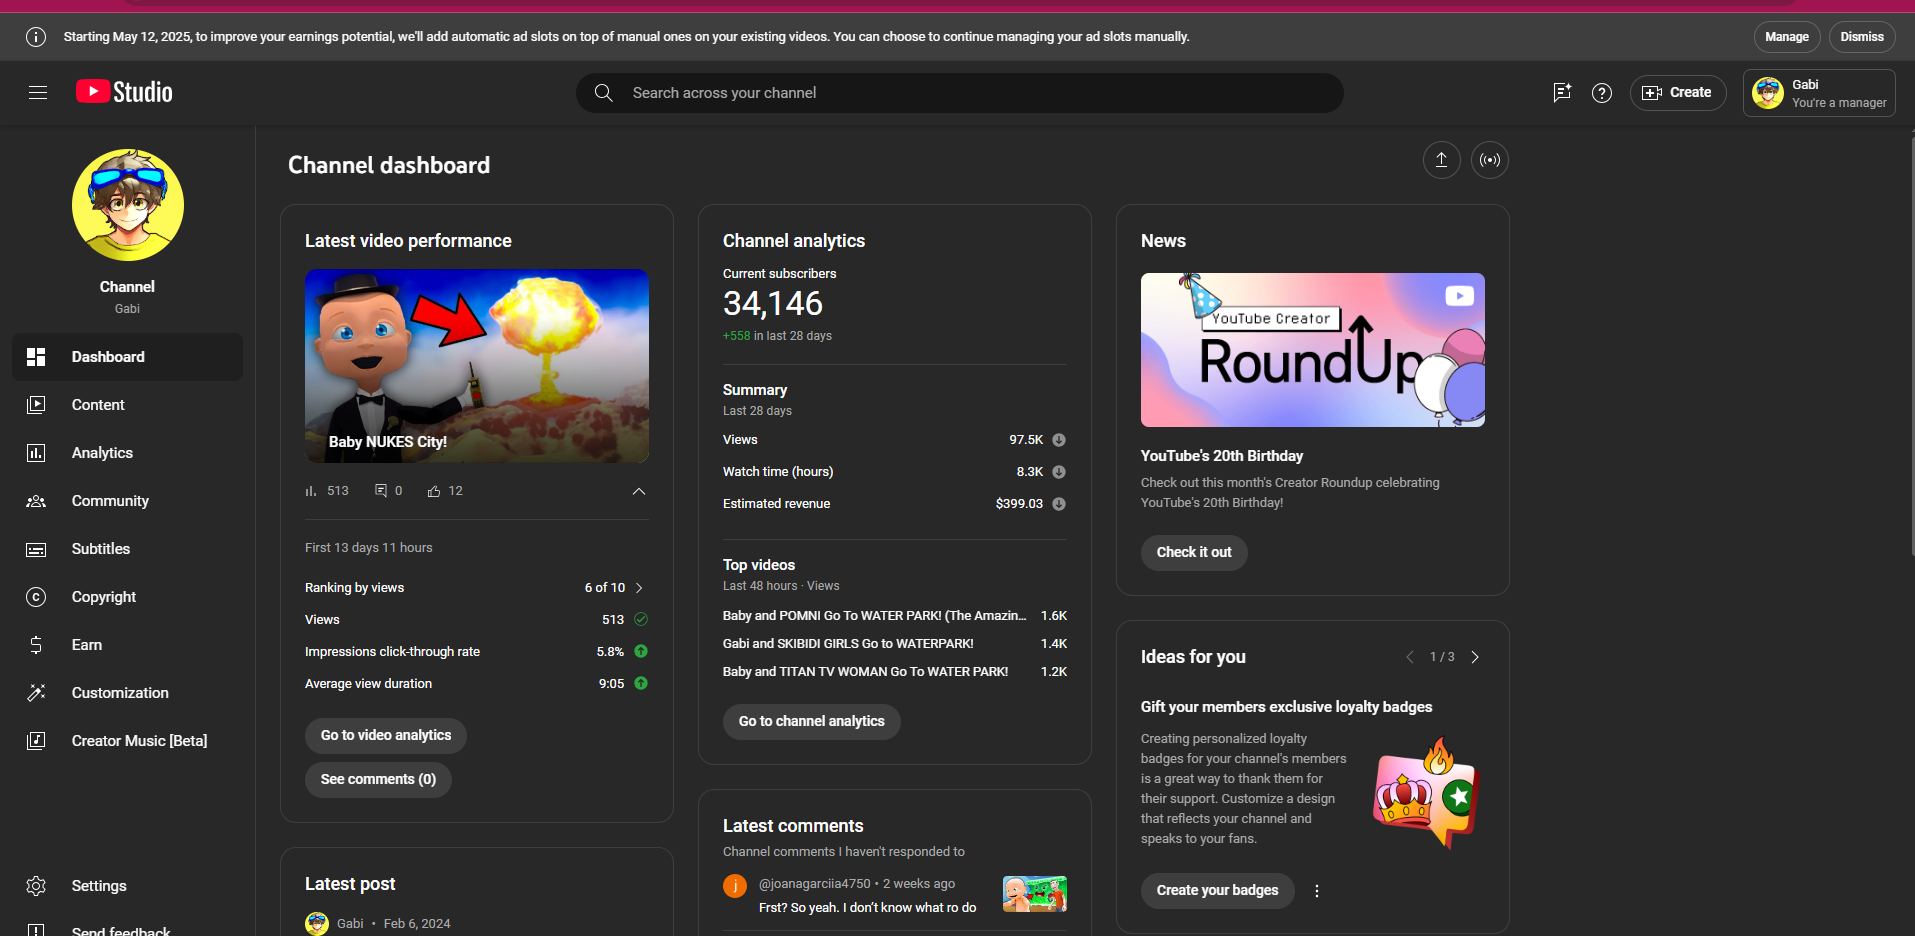The image size is (1915, 936).
Task: Go to next idea with right chevron
Action: (1475, 657)
